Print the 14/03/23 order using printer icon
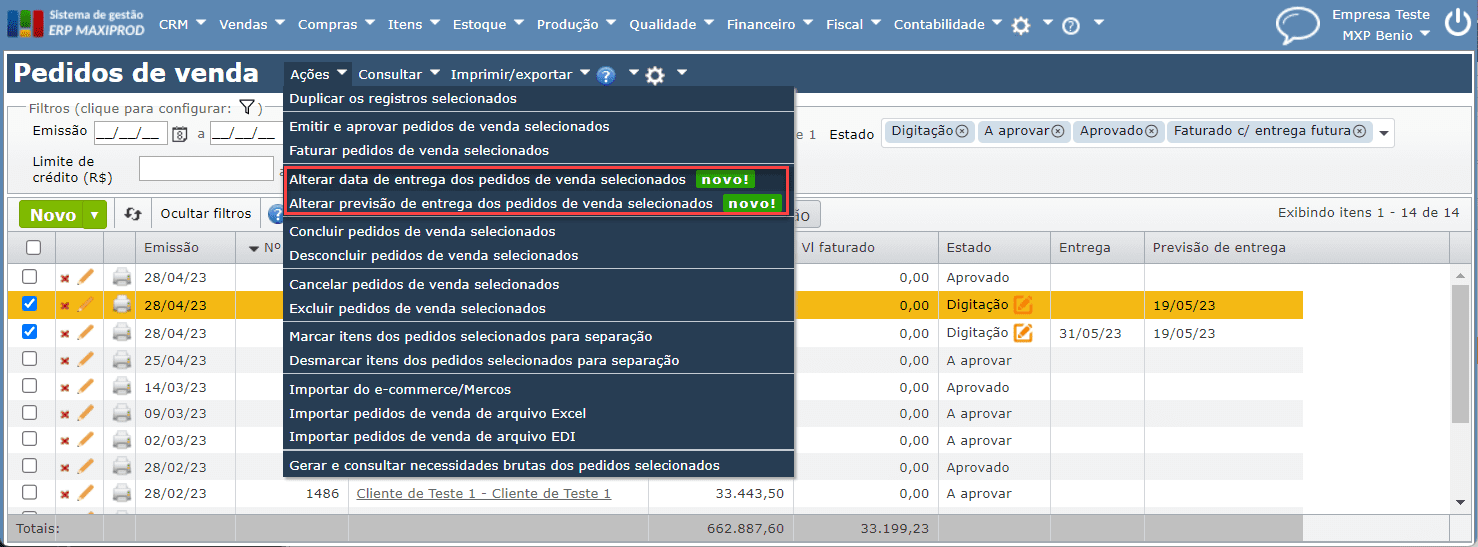 coord(121,386)
